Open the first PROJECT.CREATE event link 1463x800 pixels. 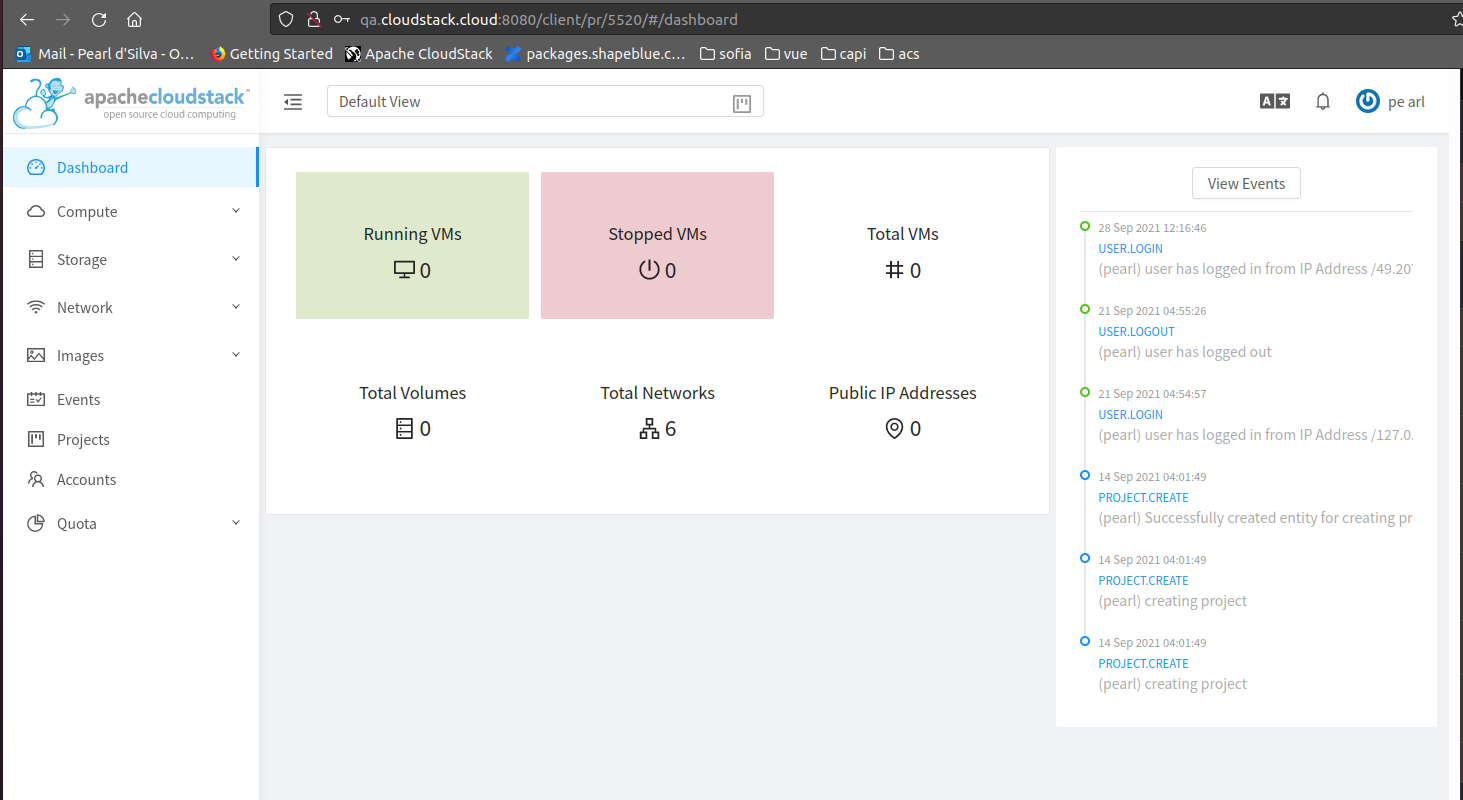(x=1143, y=497)
